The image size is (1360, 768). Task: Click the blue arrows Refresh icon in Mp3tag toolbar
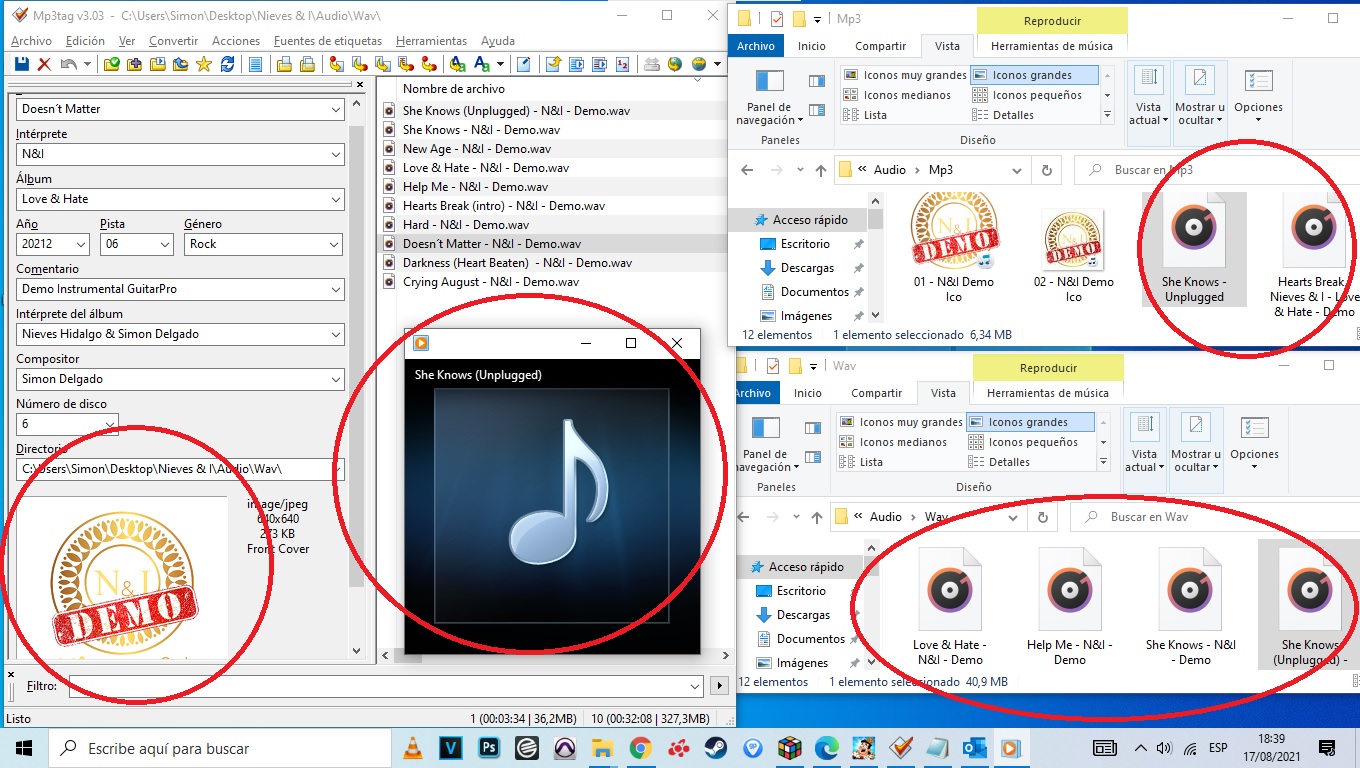228,64
